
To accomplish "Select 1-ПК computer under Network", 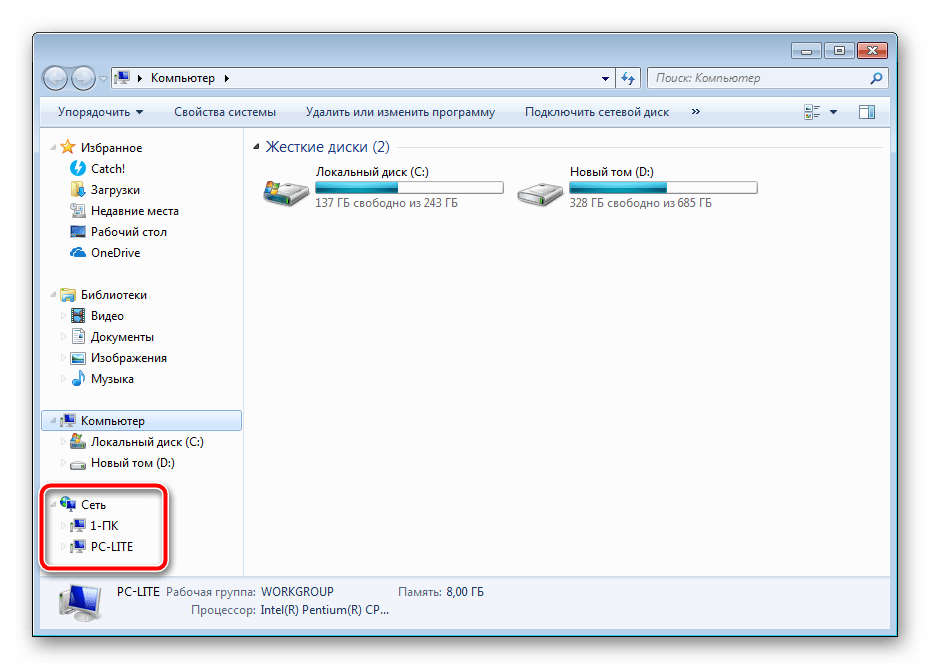I will 104,526.
